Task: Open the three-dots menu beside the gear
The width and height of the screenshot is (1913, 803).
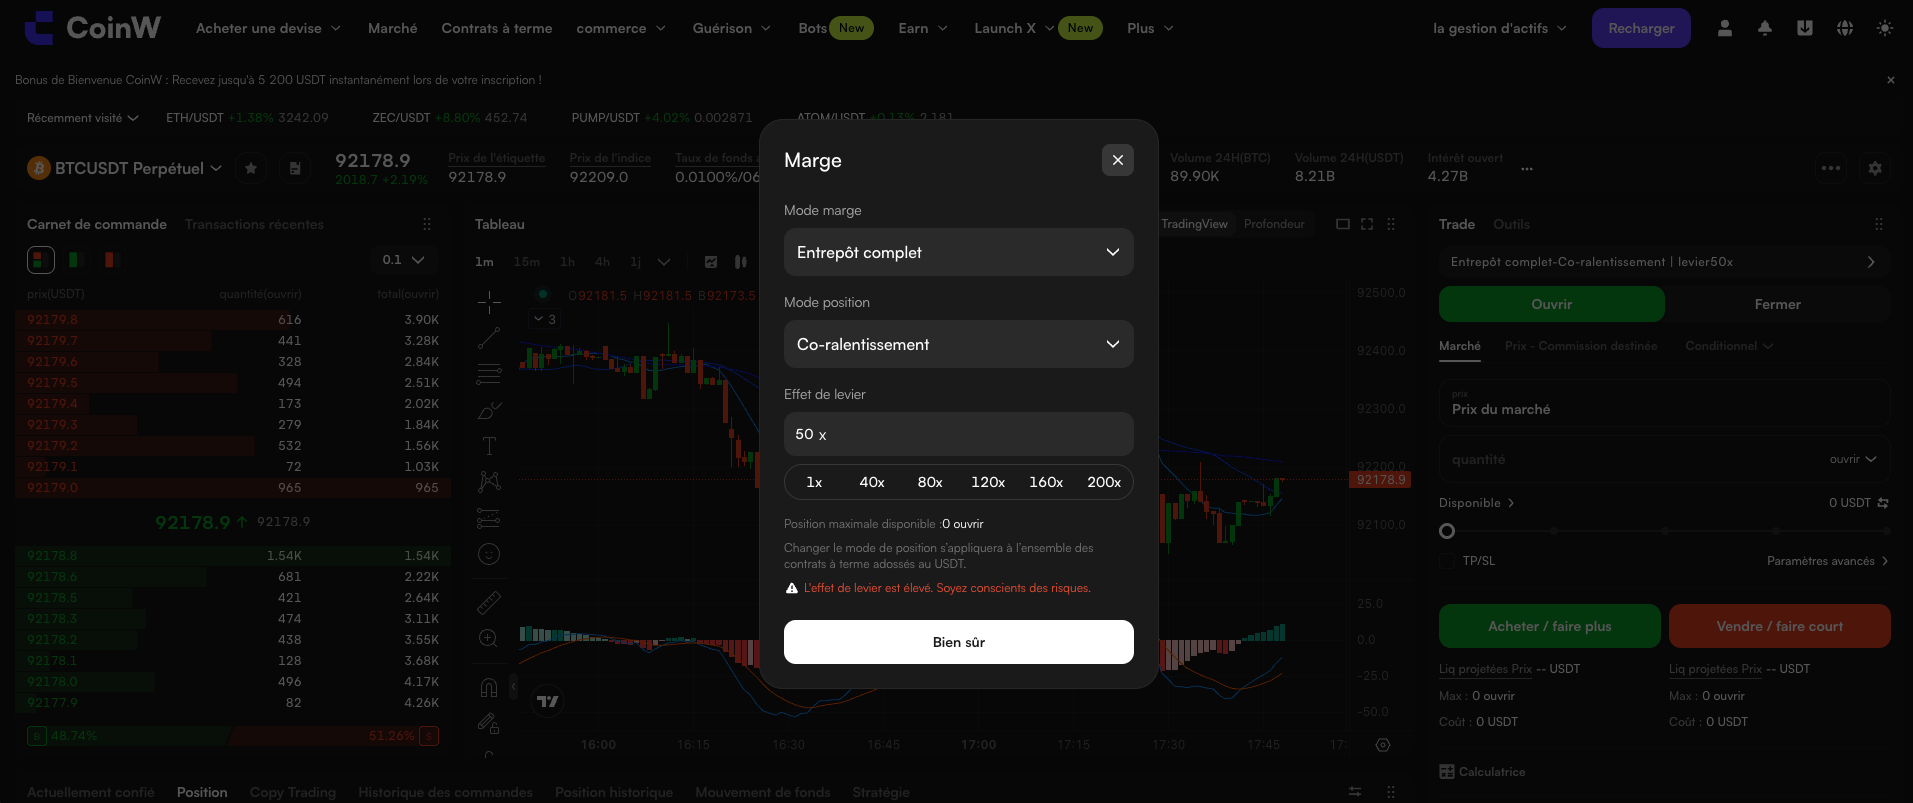Action: click(1831, 168)
